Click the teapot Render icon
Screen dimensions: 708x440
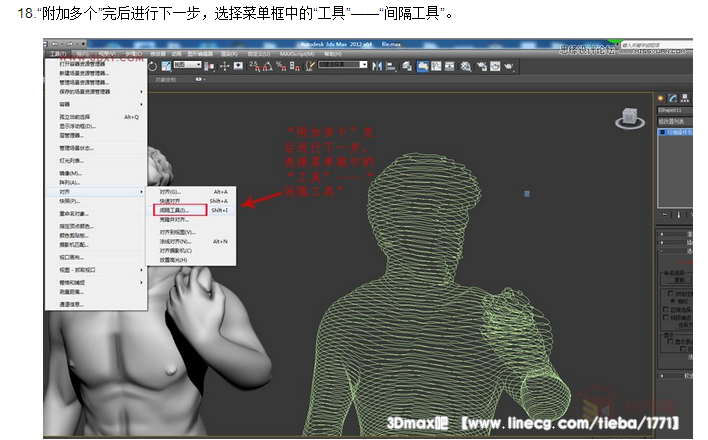tap(510, 66)
